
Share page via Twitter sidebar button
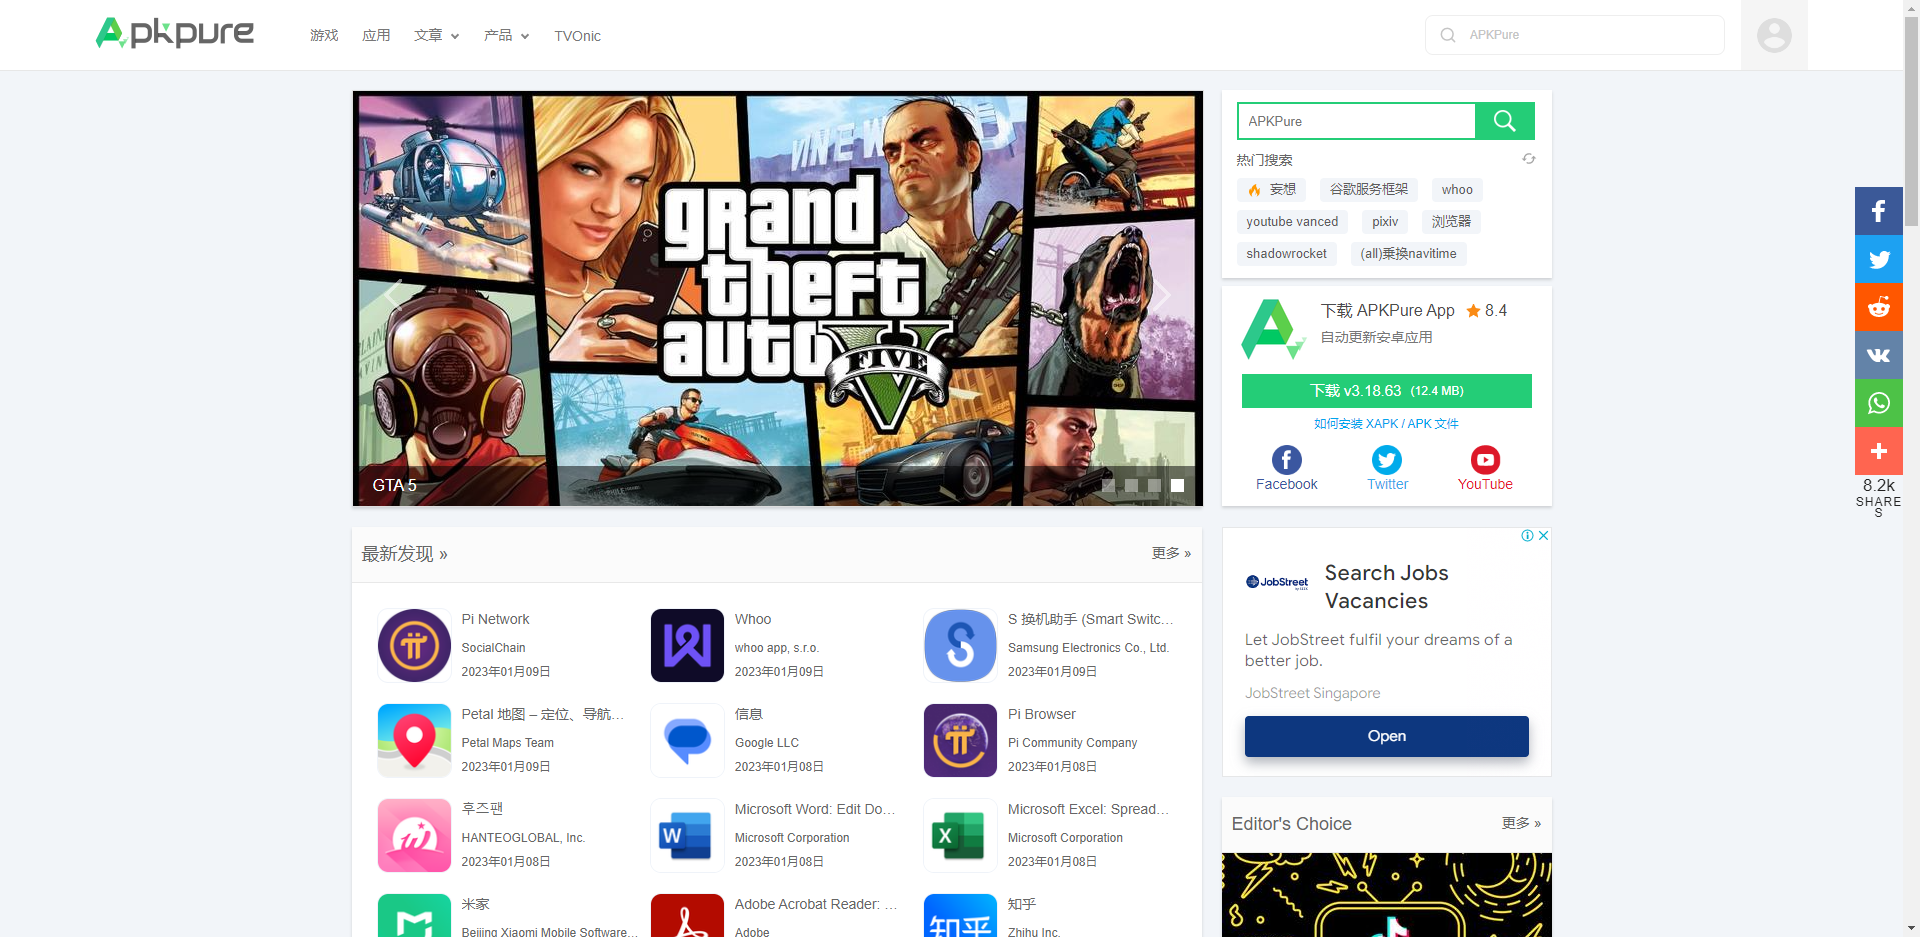[x=1879, y=259]
